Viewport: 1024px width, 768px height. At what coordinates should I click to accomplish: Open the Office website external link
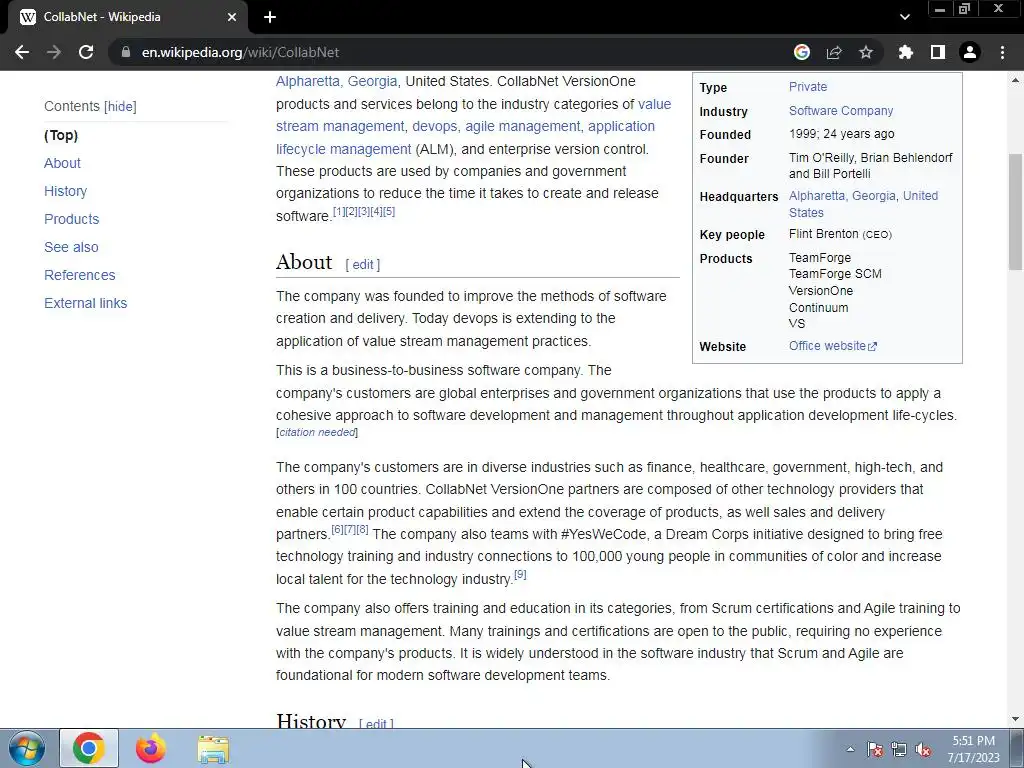point(833,346)
